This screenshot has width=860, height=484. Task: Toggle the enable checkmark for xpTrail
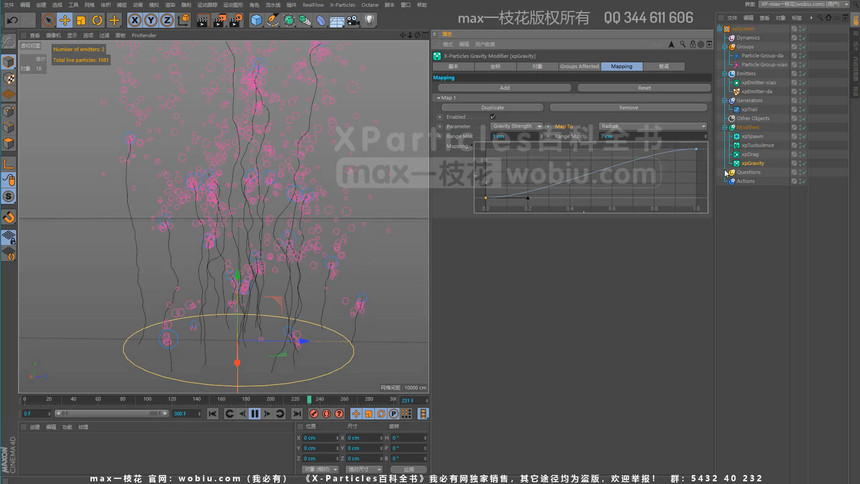click(804, 109)
